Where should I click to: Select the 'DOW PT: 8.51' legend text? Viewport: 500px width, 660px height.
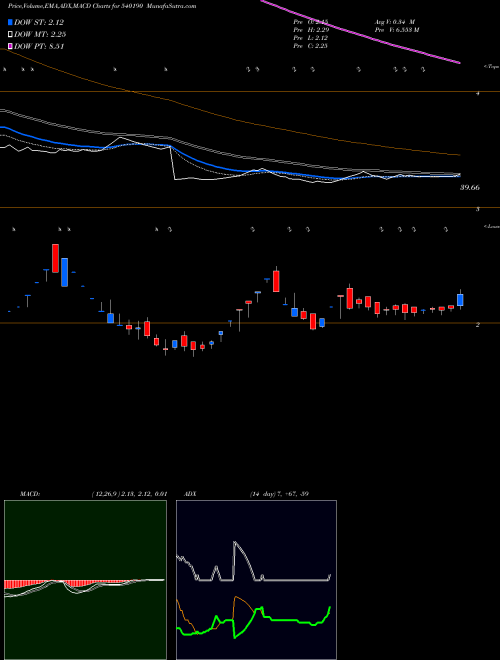pos(39,47)
